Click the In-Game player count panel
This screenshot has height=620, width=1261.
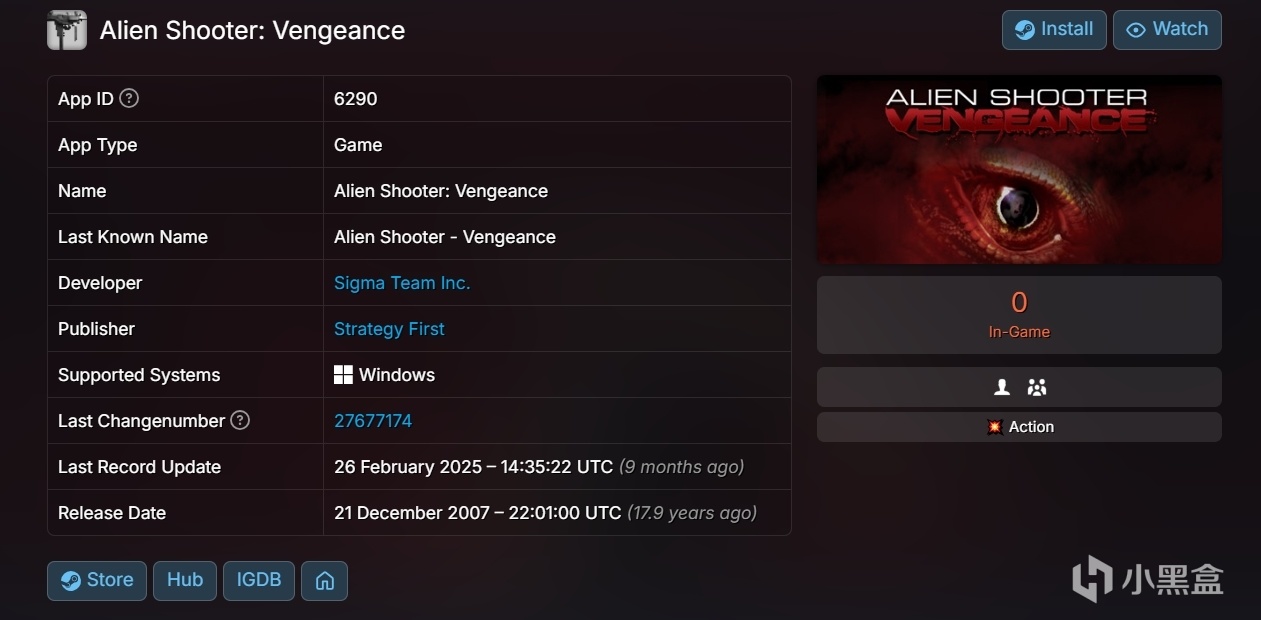tap(1019, 314)
